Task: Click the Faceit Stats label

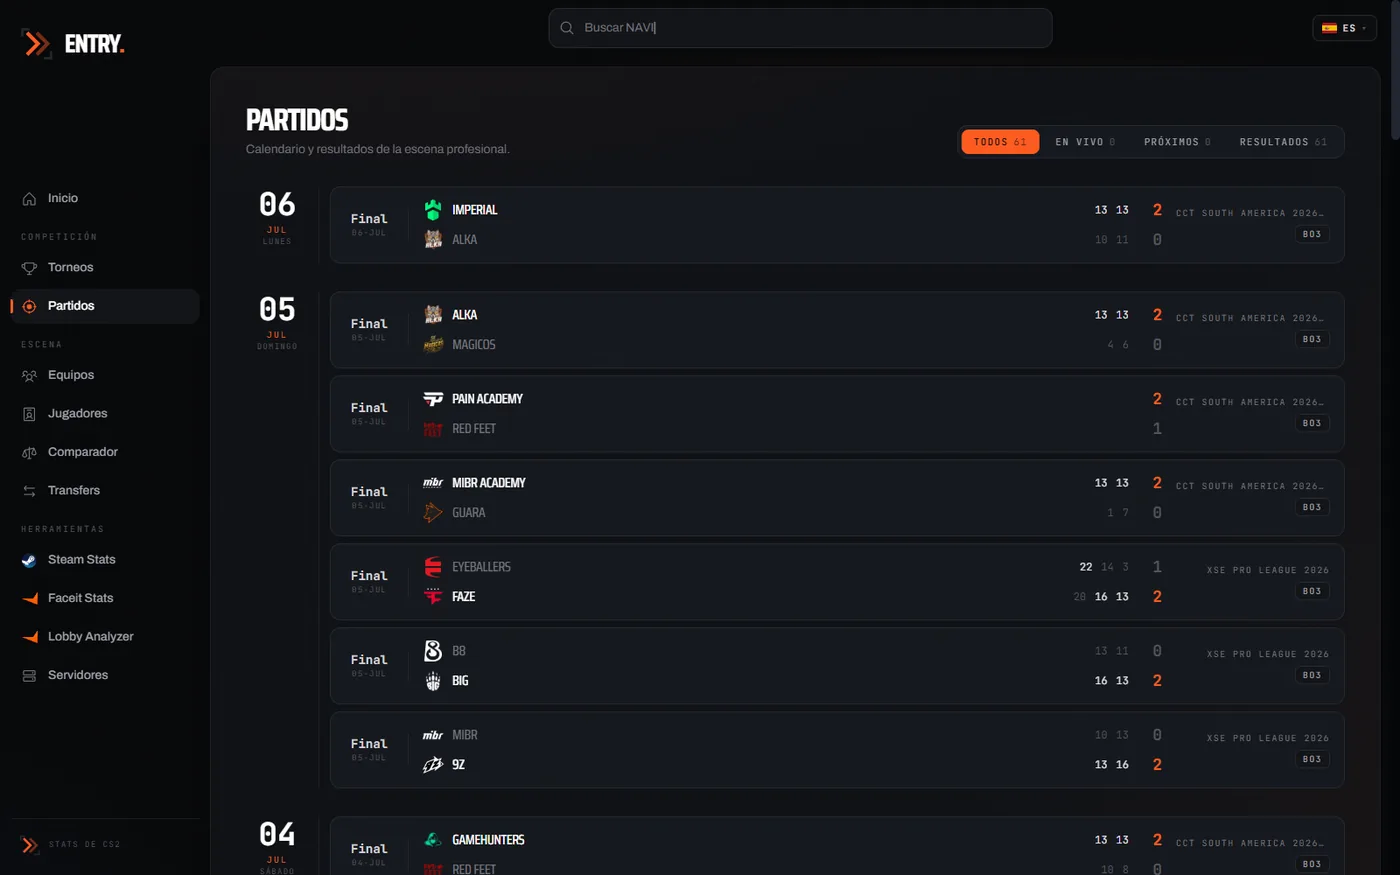Action: 81,598
